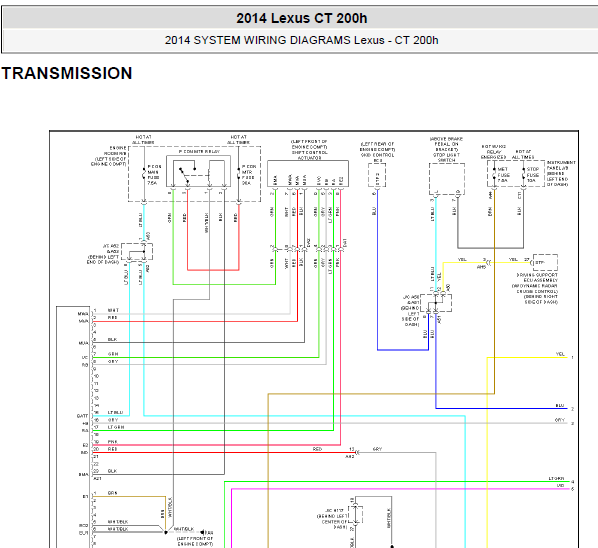Viewport: 598px width, 548px height.
Task: Click the MWA terminal label at pin 1
Action: tap(83, 314)
